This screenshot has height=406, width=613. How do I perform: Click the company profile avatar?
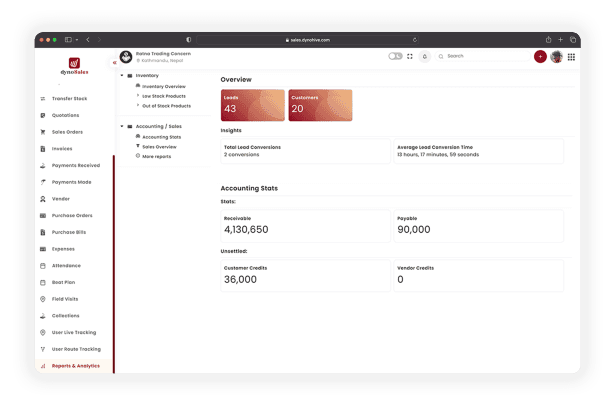click(x=126, y=57)
